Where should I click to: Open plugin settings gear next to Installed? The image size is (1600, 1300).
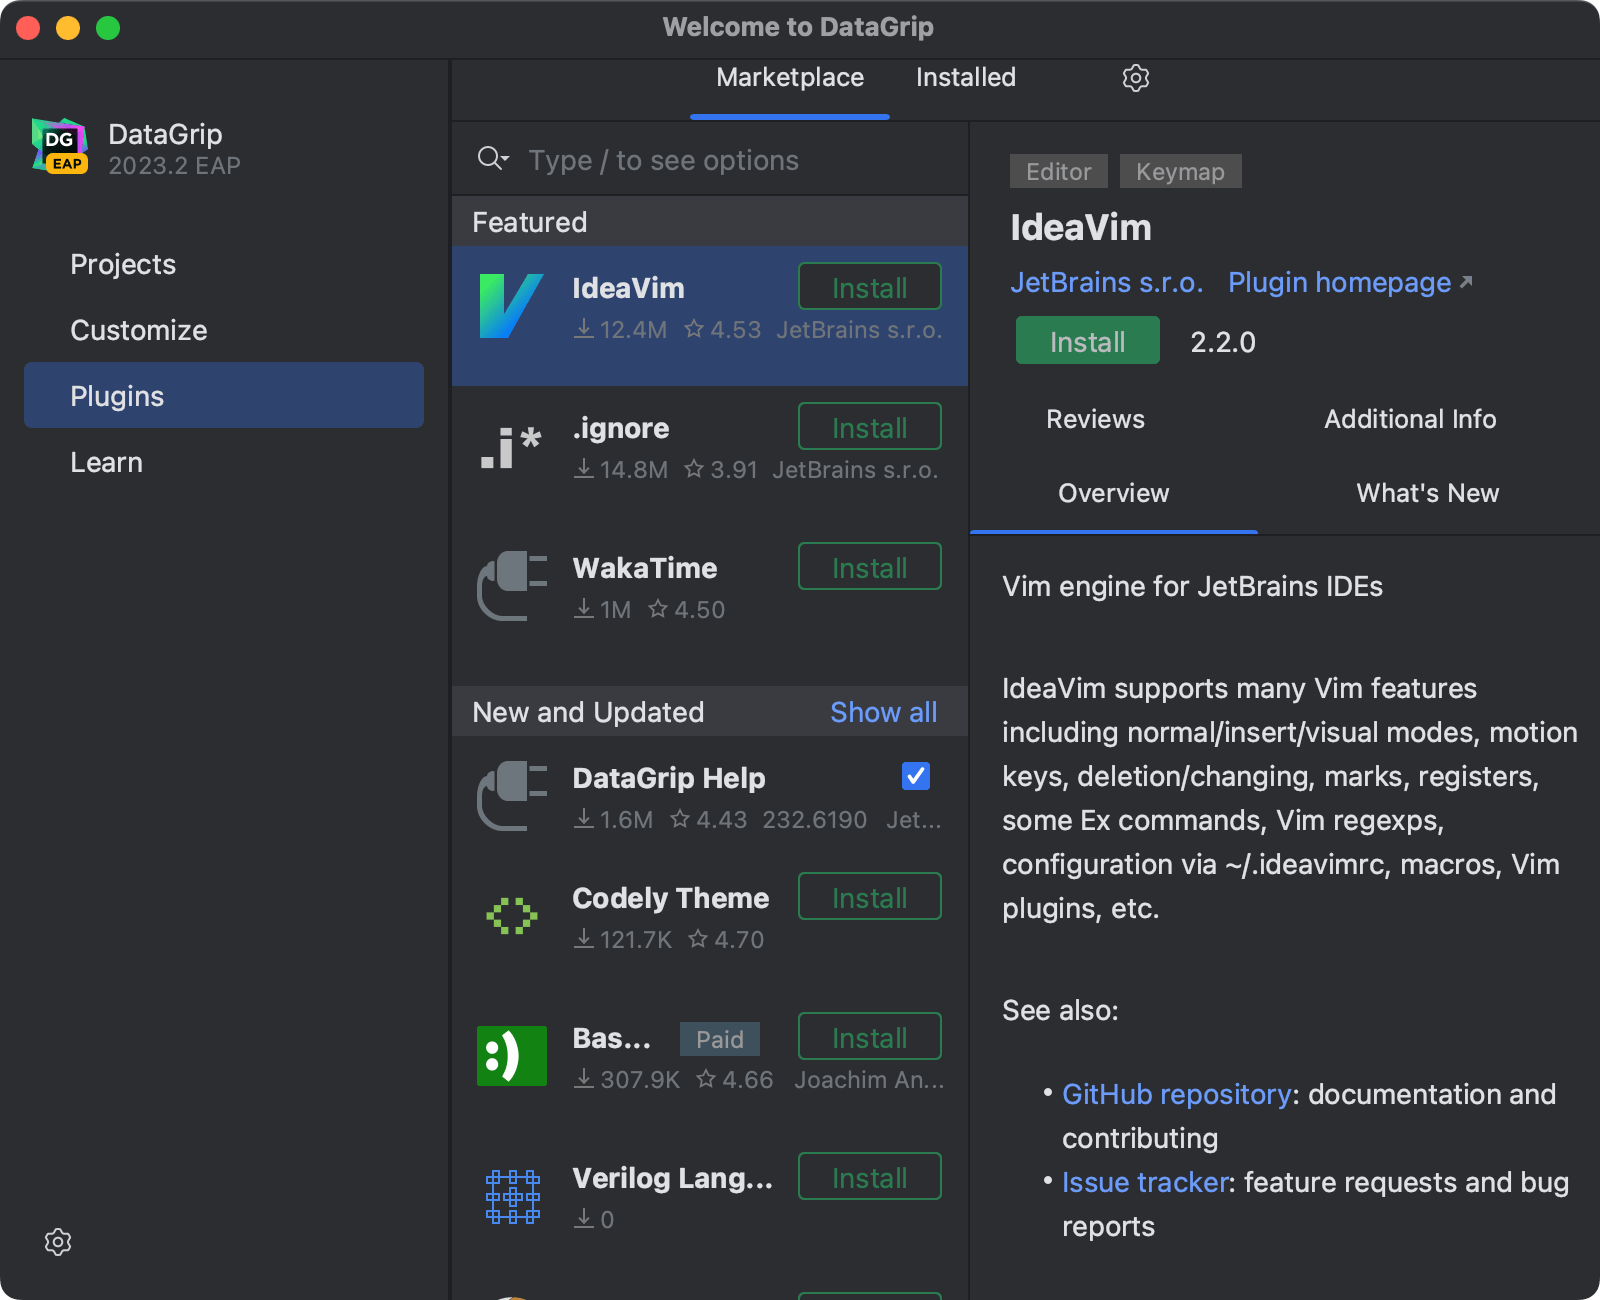[x=1135, y=78]
